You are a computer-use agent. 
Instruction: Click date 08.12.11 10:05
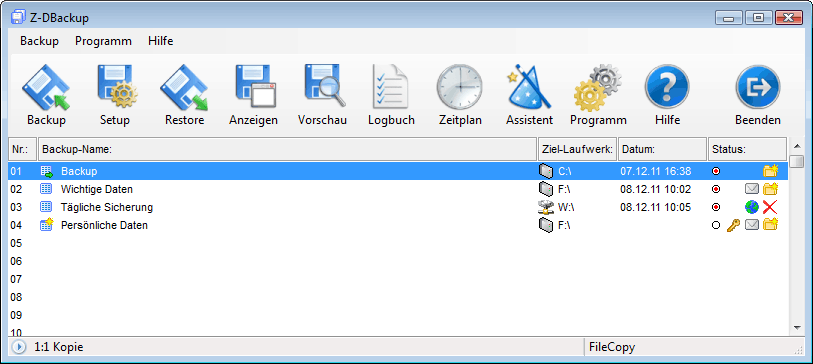[x=655, y=207]
